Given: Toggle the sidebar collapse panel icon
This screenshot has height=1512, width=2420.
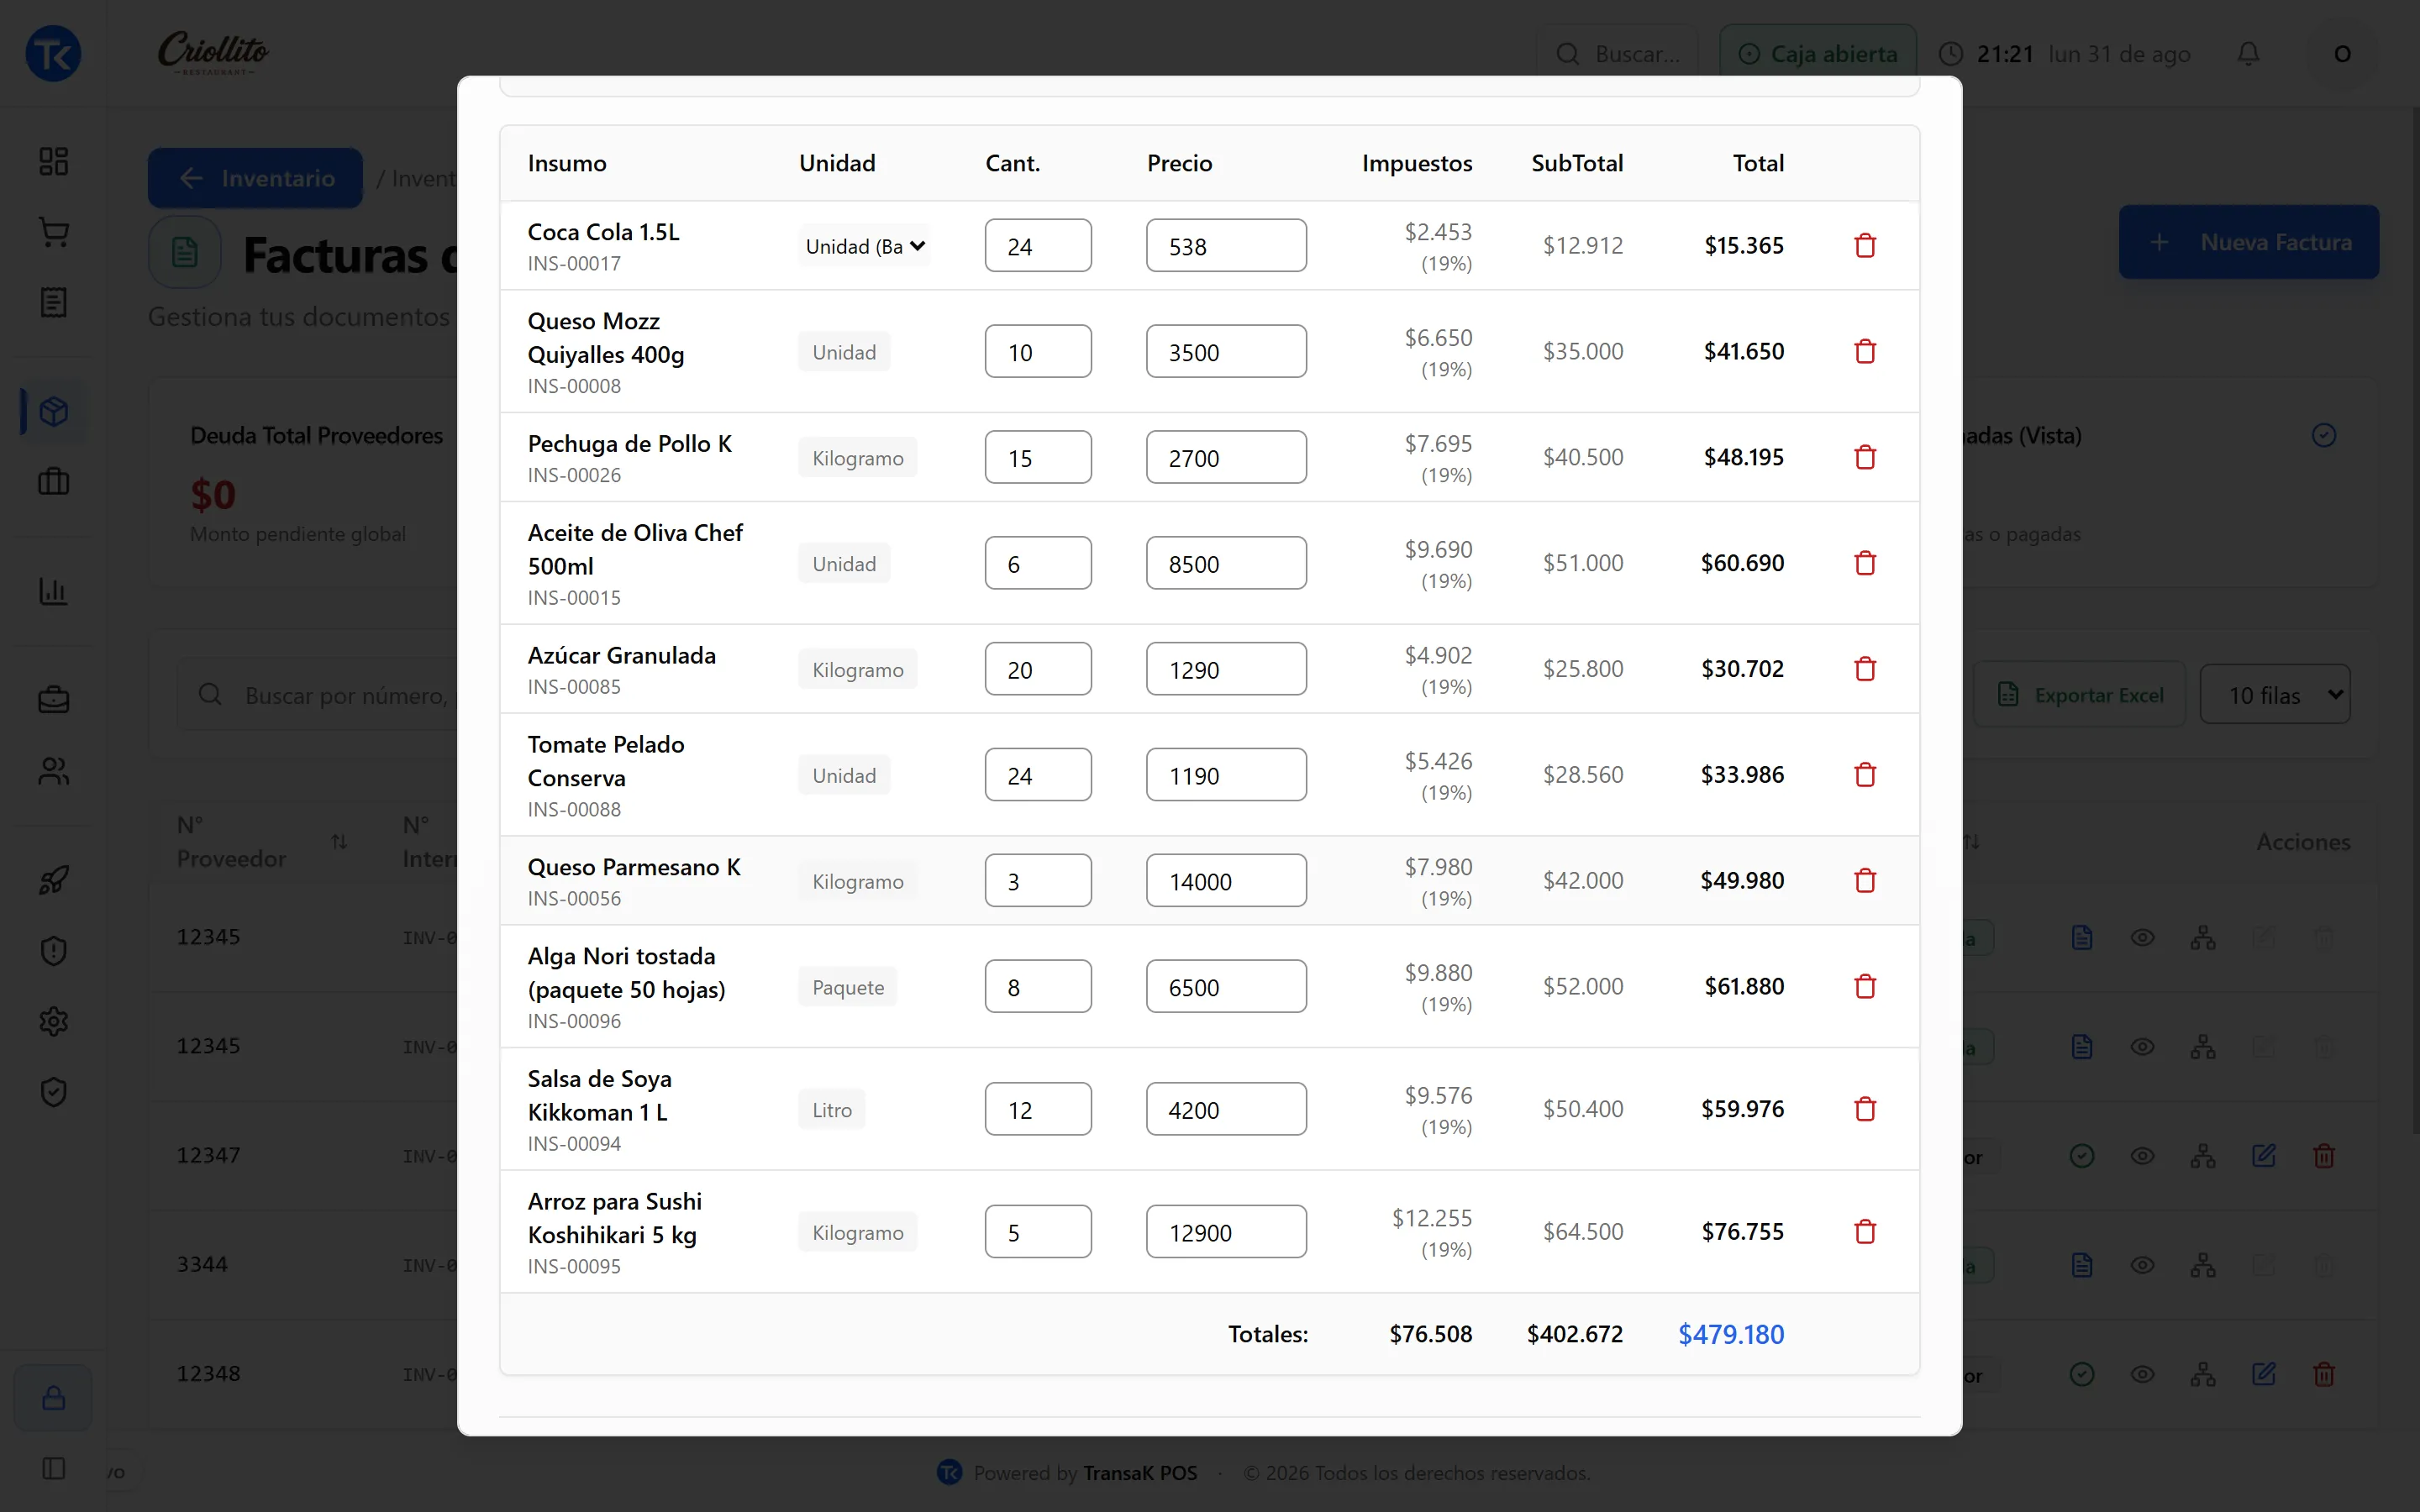Looking at the screenshot, I should point(53,1468).
